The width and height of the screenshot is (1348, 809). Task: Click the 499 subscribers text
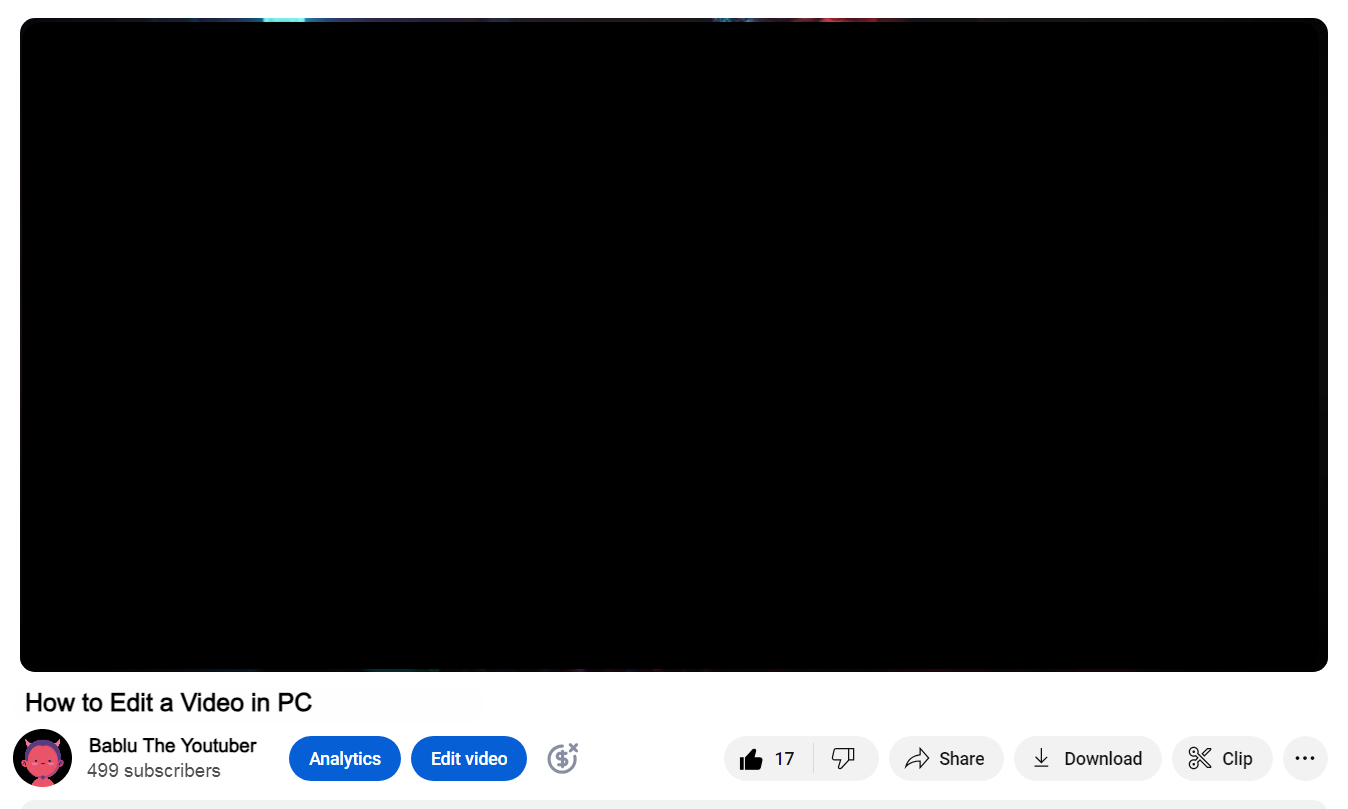(x=154, y=771)
